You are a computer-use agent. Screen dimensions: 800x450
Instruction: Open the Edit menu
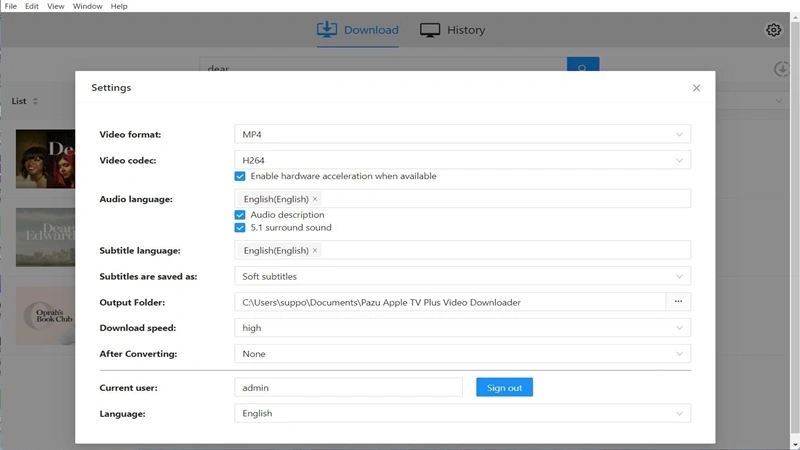coord(32,6)
